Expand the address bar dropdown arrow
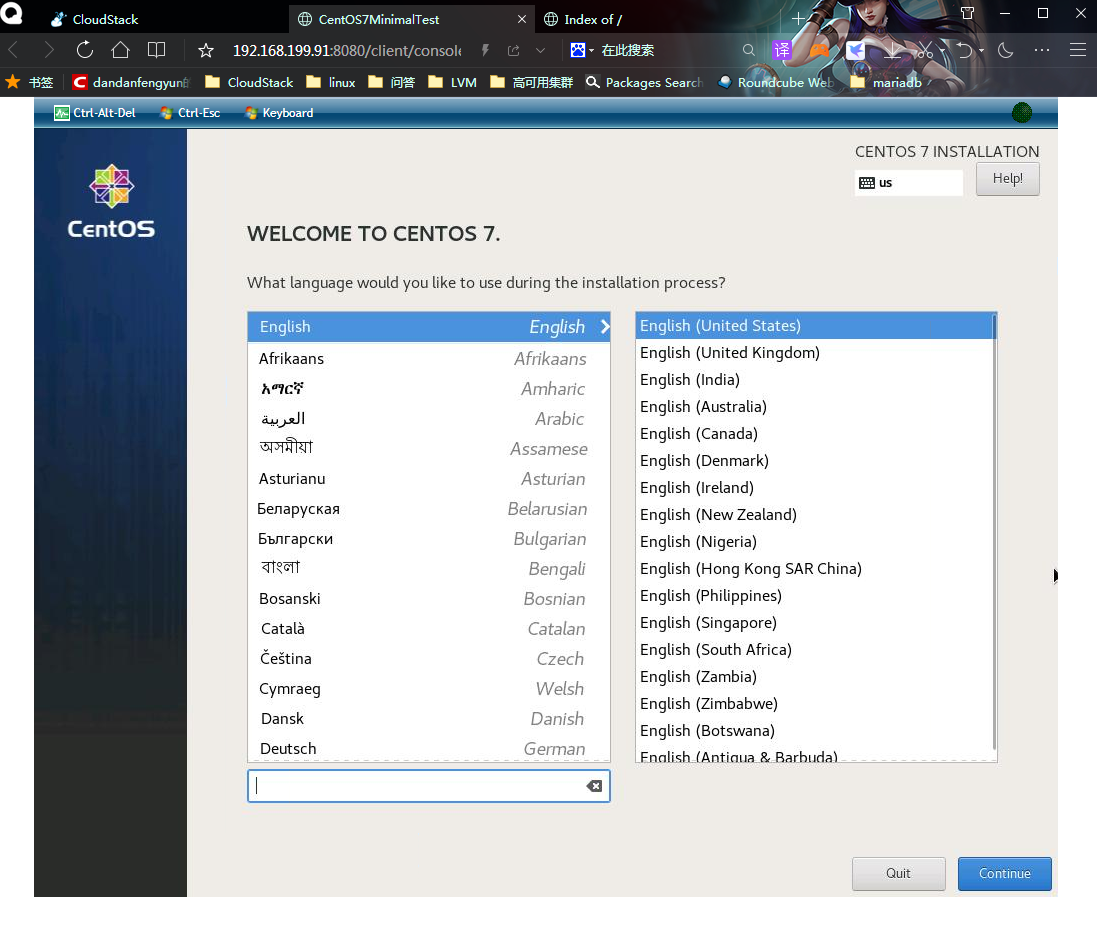Viewport: 1097px width, 943px height. point(540,50)
